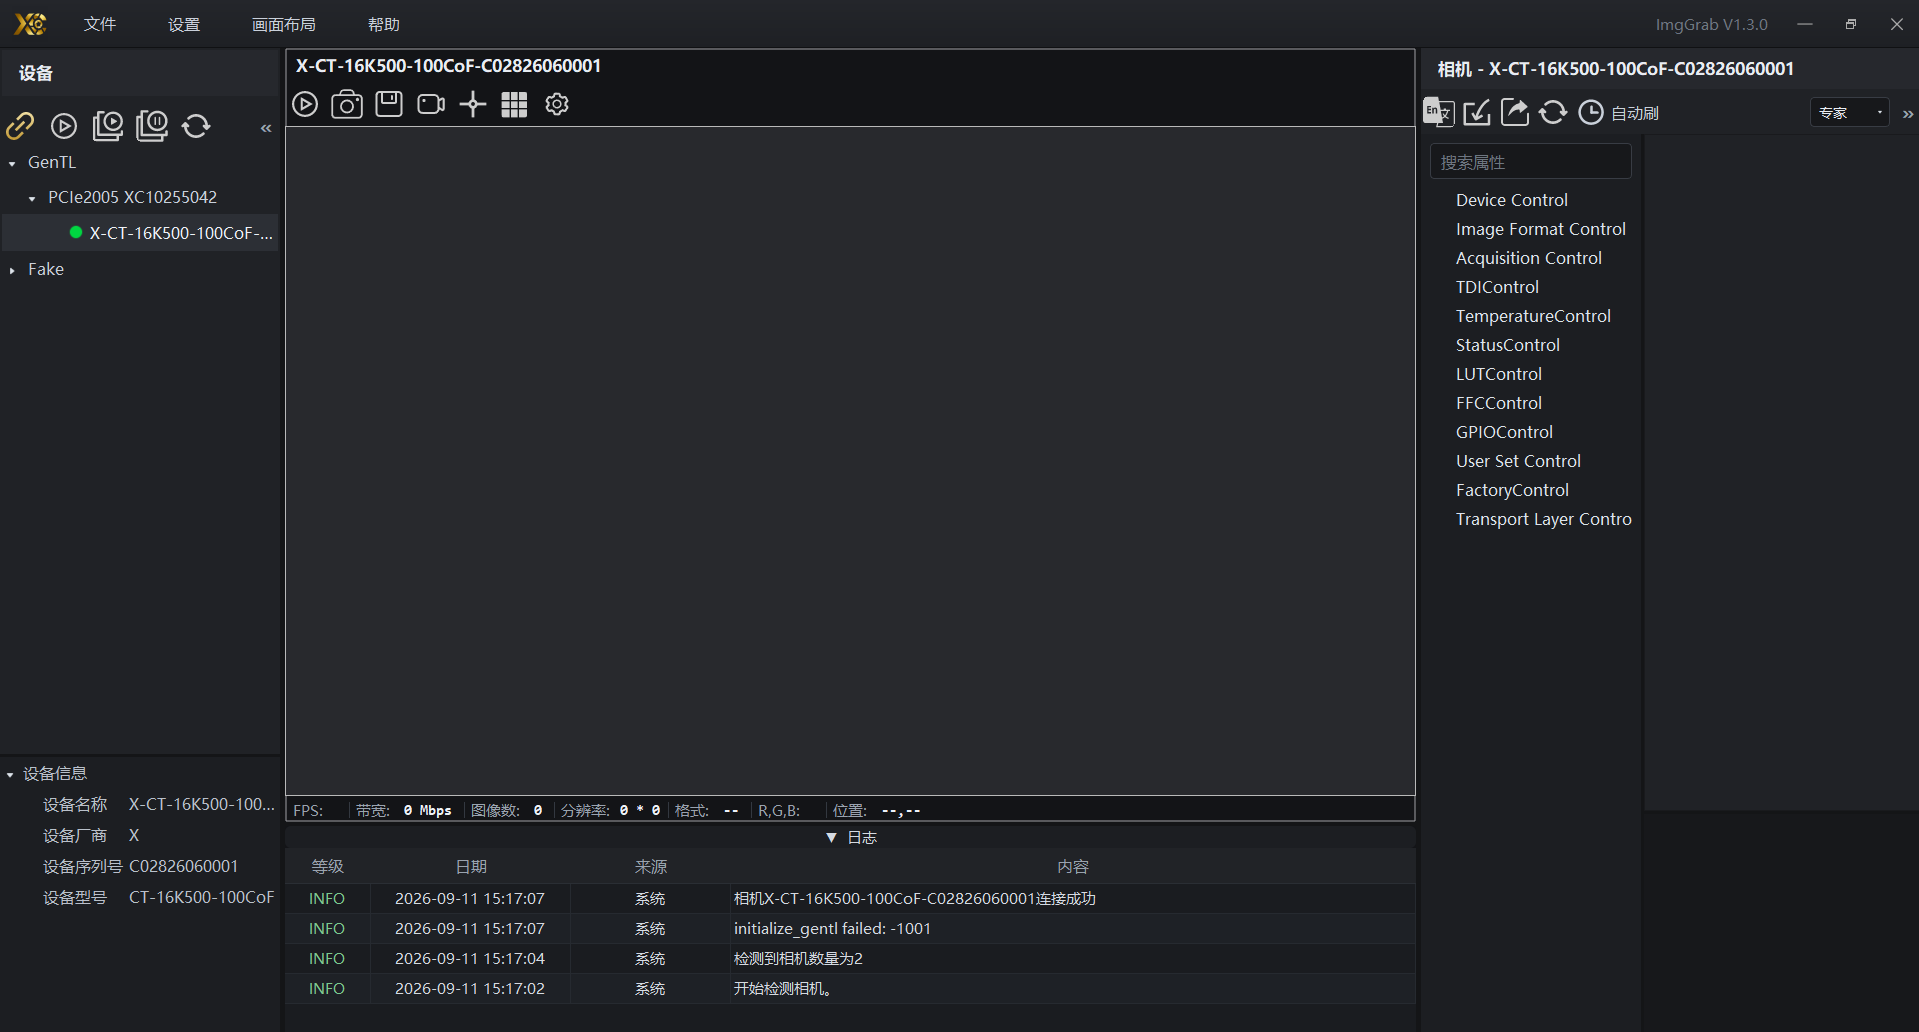Click the start-all stacked play icon
Viewport: 1919px width, 1032px height.
coord(108,125)
